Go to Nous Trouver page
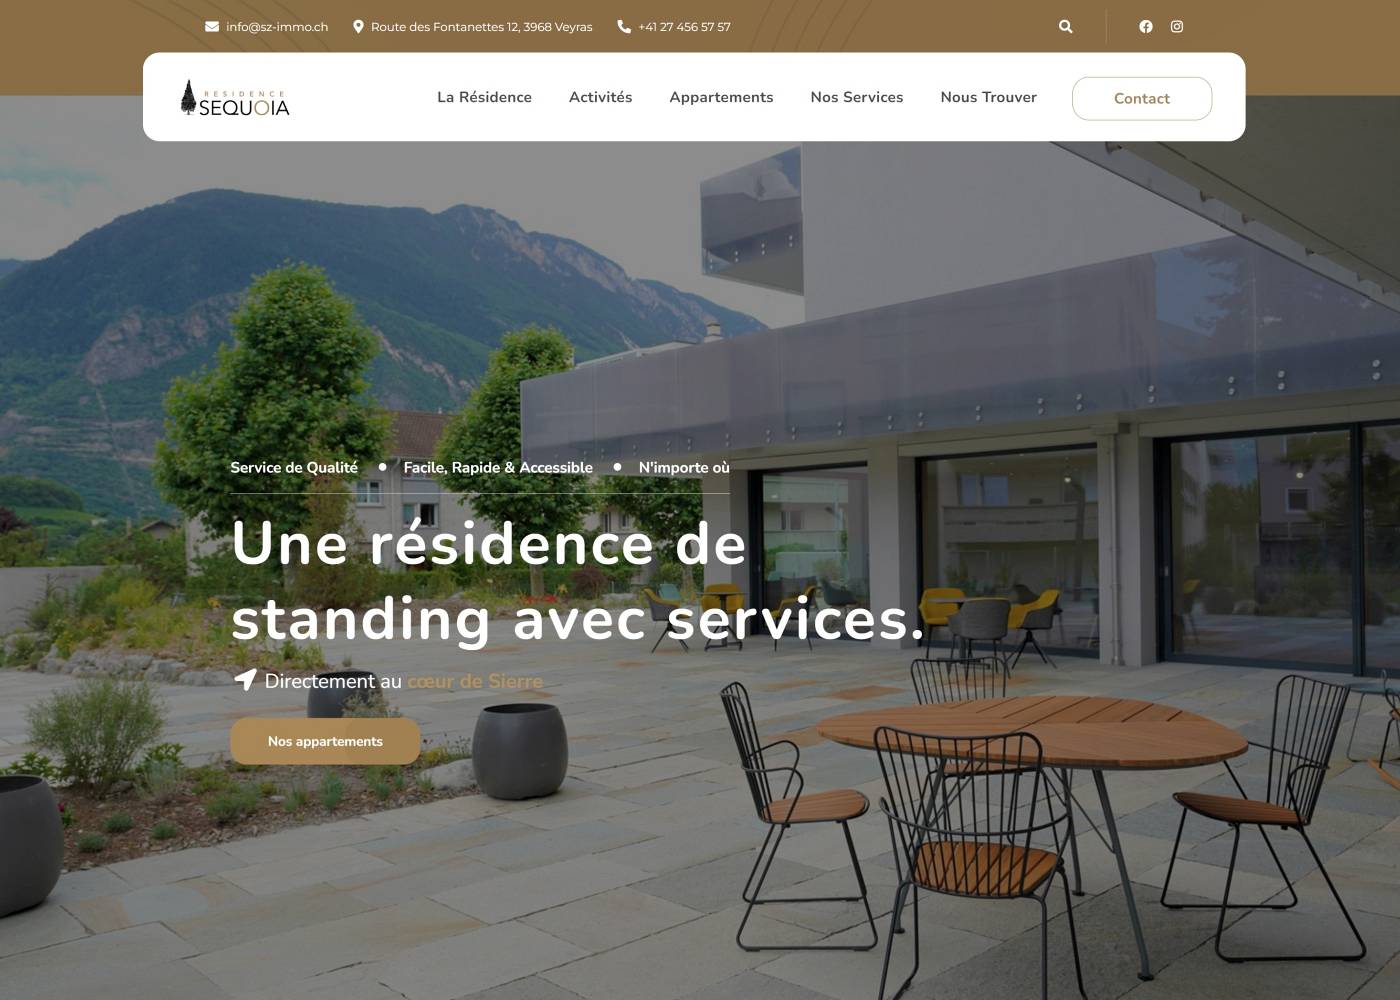1400x1000 pixels. pos(988,97)
